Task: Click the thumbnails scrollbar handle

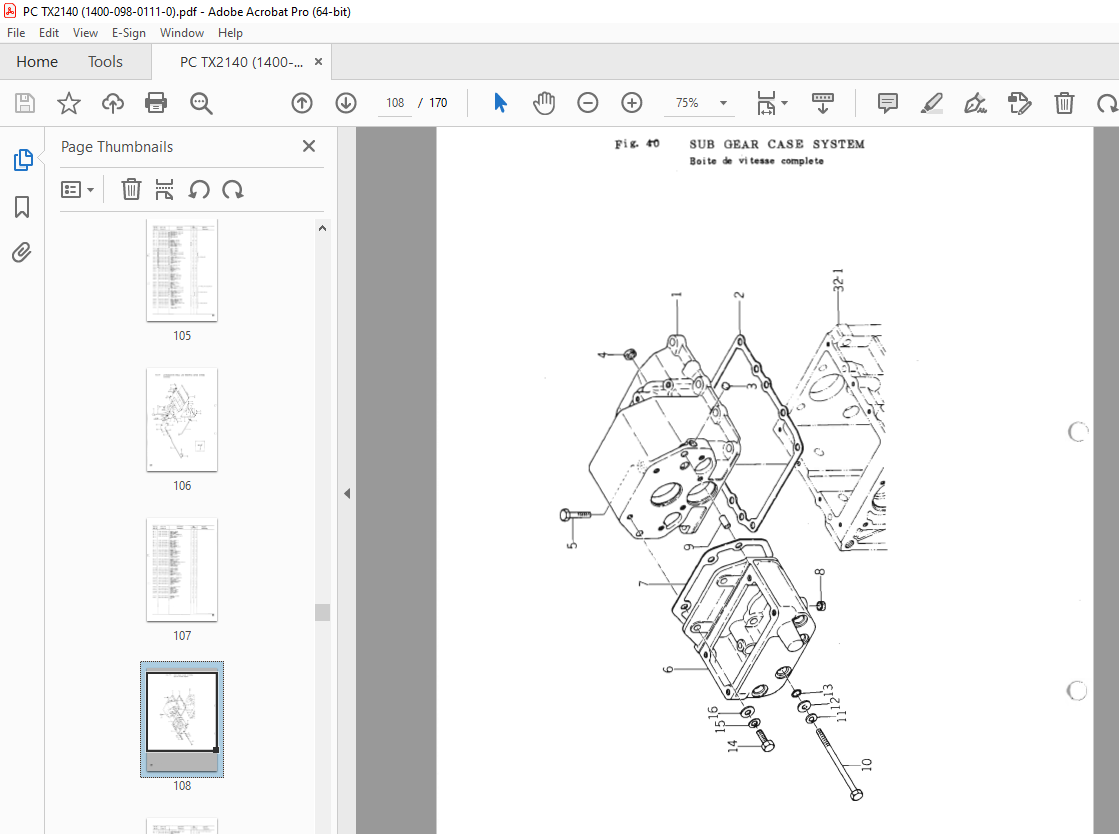Action: click(x=323, y=612)
